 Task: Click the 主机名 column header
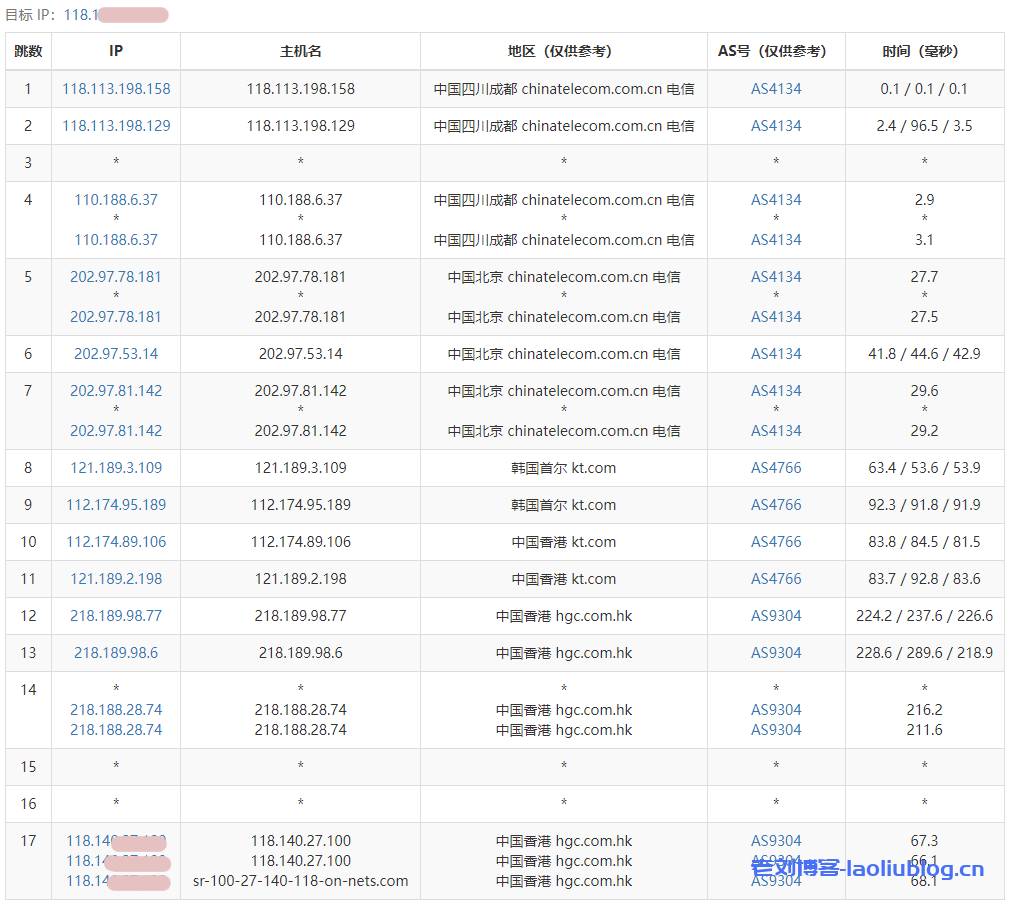tap(299, 51)
